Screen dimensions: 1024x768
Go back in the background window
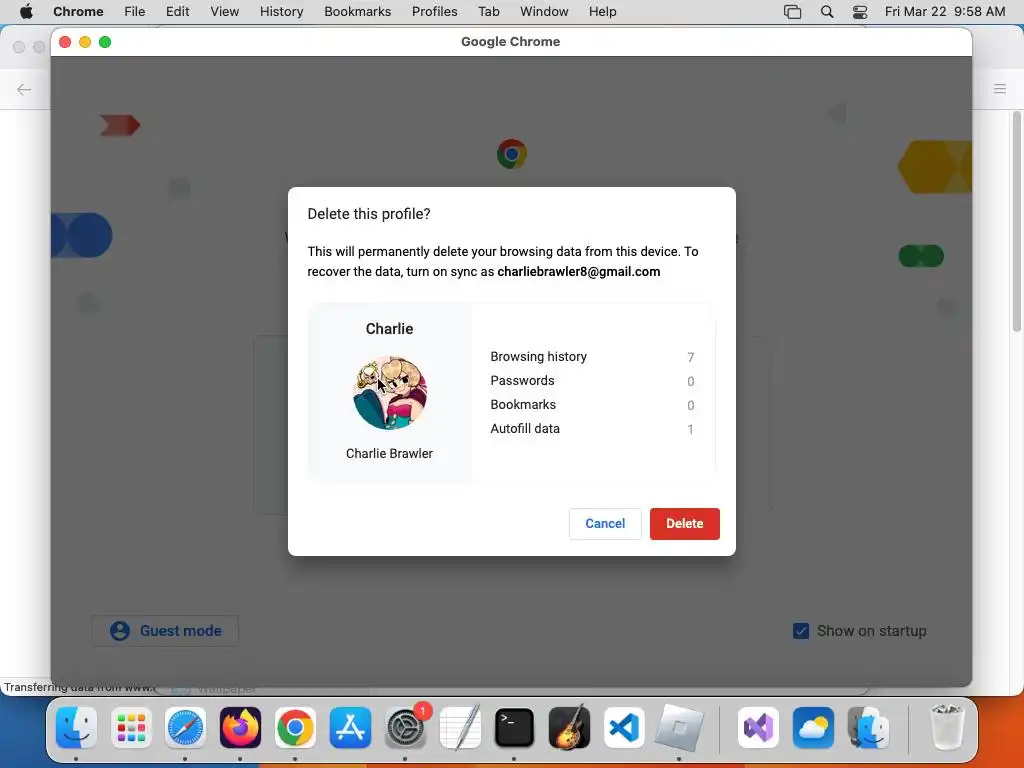point(24,89)
